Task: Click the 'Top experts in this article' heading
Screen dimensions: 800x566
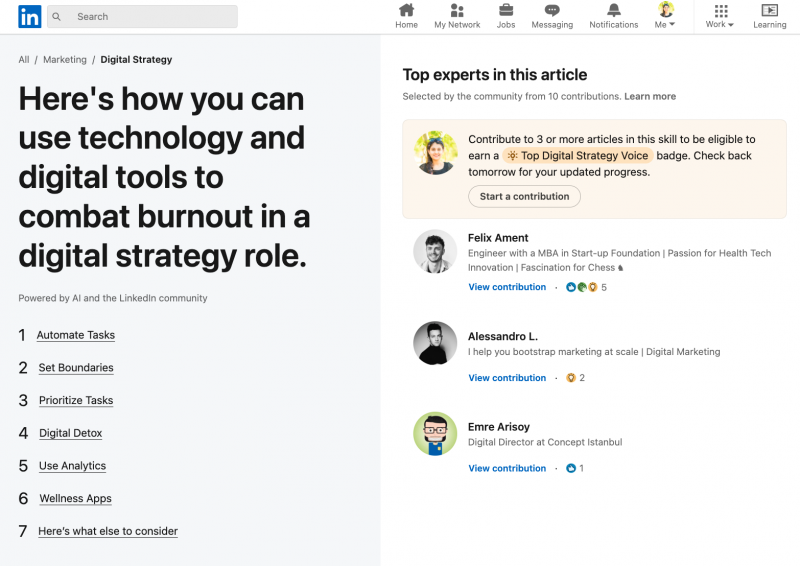Action: (495, 75)
